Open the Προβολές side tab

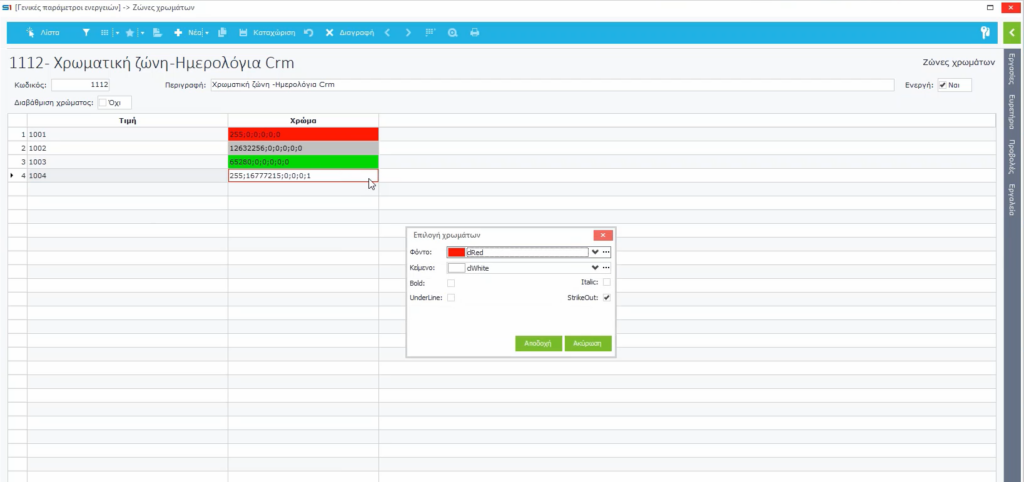[1012, 157]
